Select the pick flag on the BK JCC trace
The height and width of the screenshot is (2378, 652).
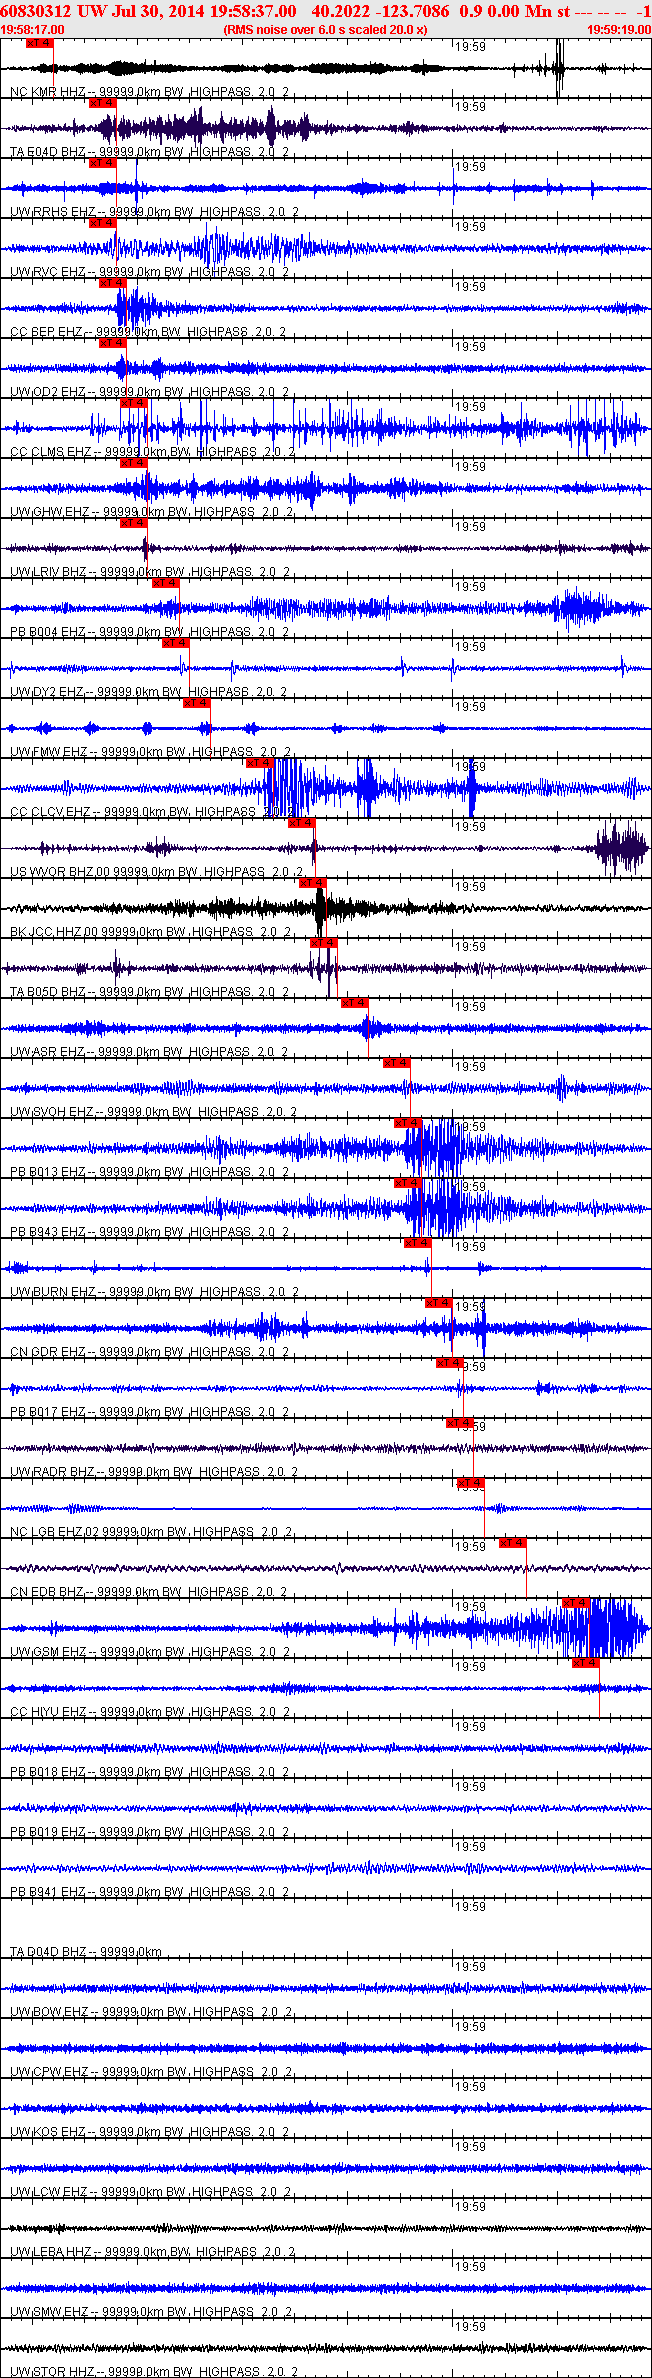pyautogui.click(x=313, y=883)
